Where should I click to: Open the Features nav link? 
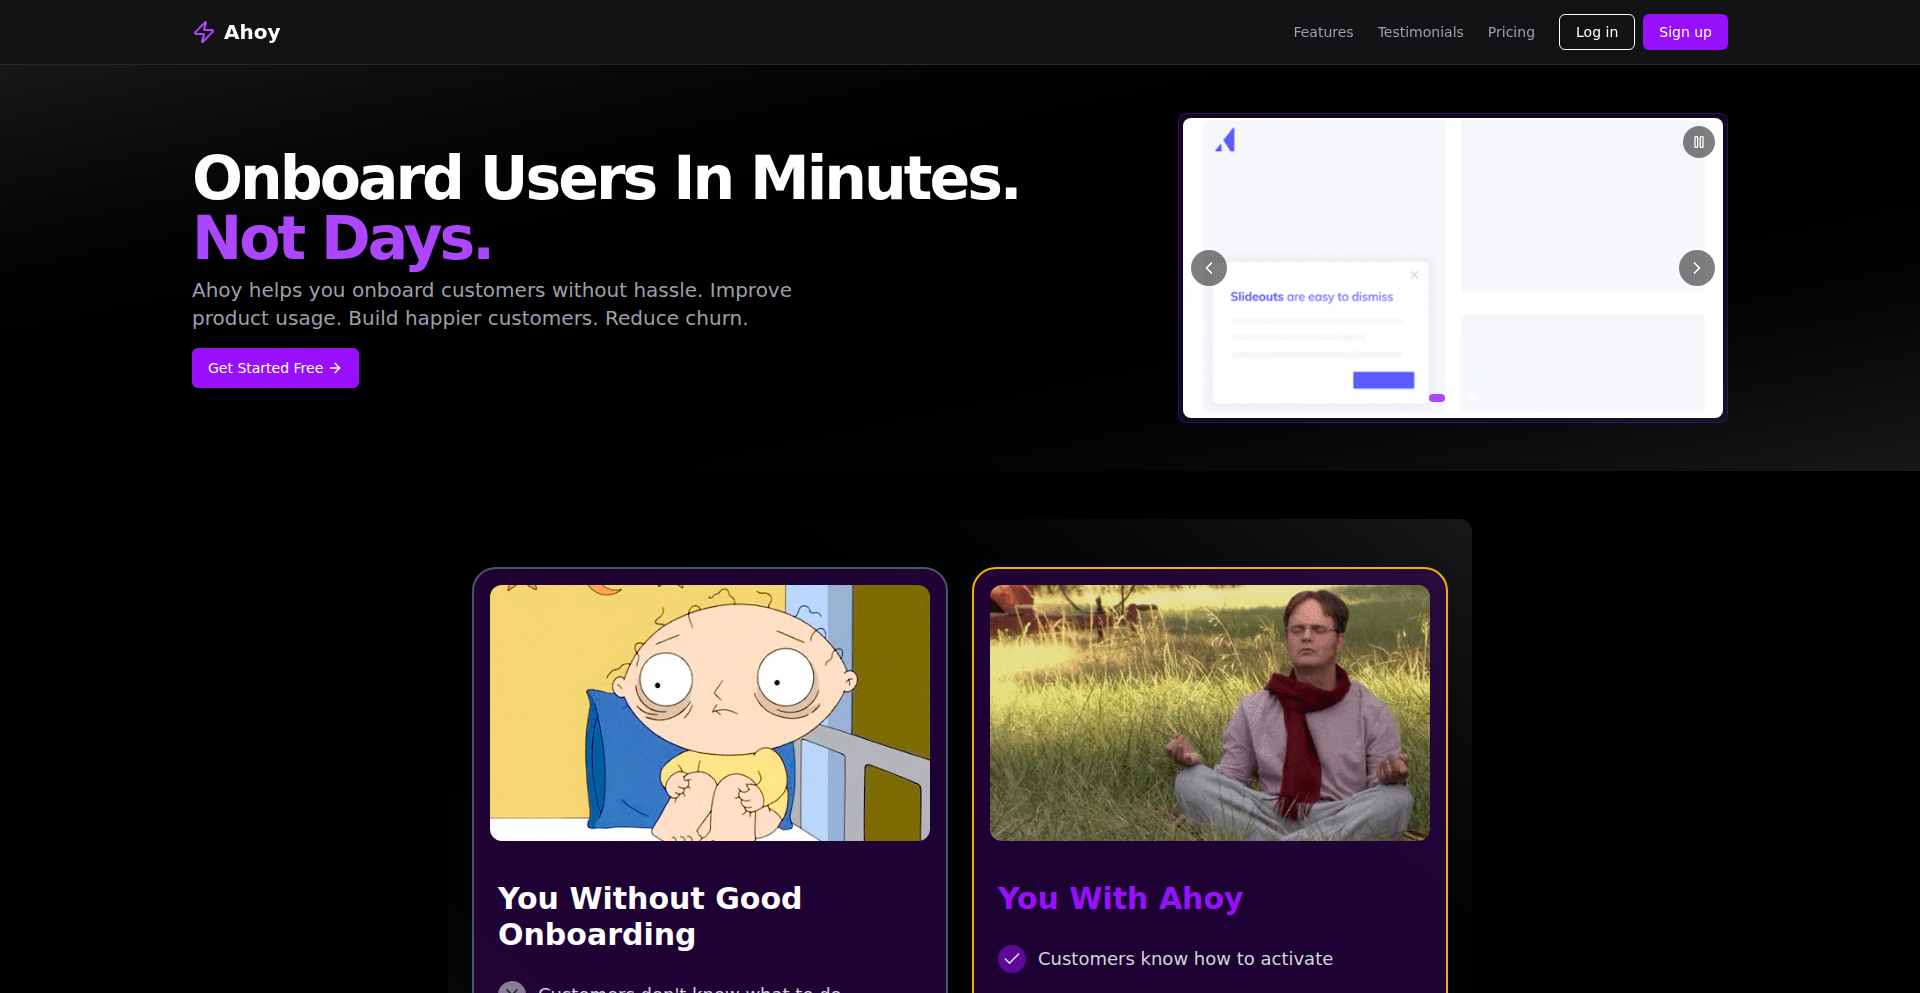point(1323,32)
